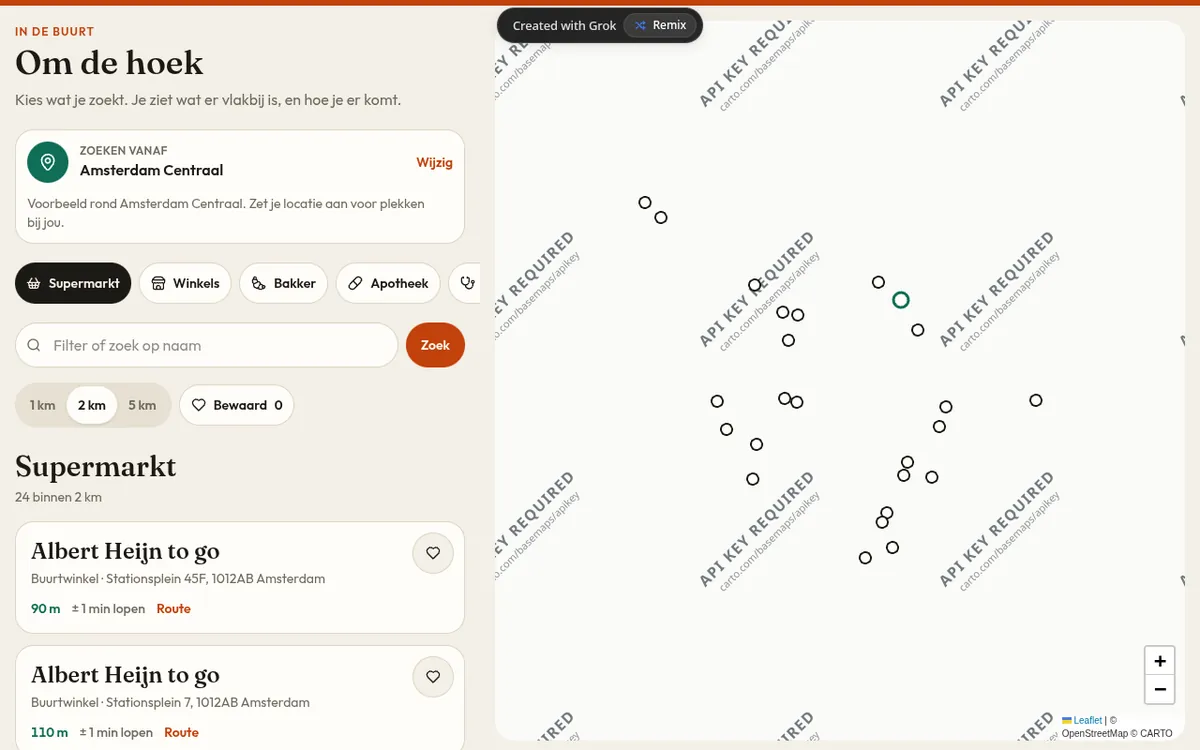
Task: Set radius to 2 km
Action: click(92, 405)
